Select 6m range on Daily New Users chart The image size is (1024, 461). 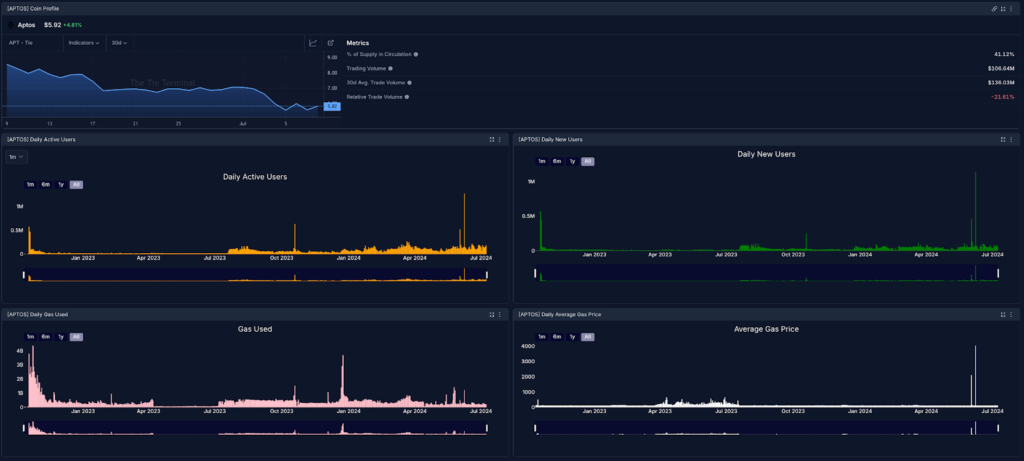[x=557, y=161]
